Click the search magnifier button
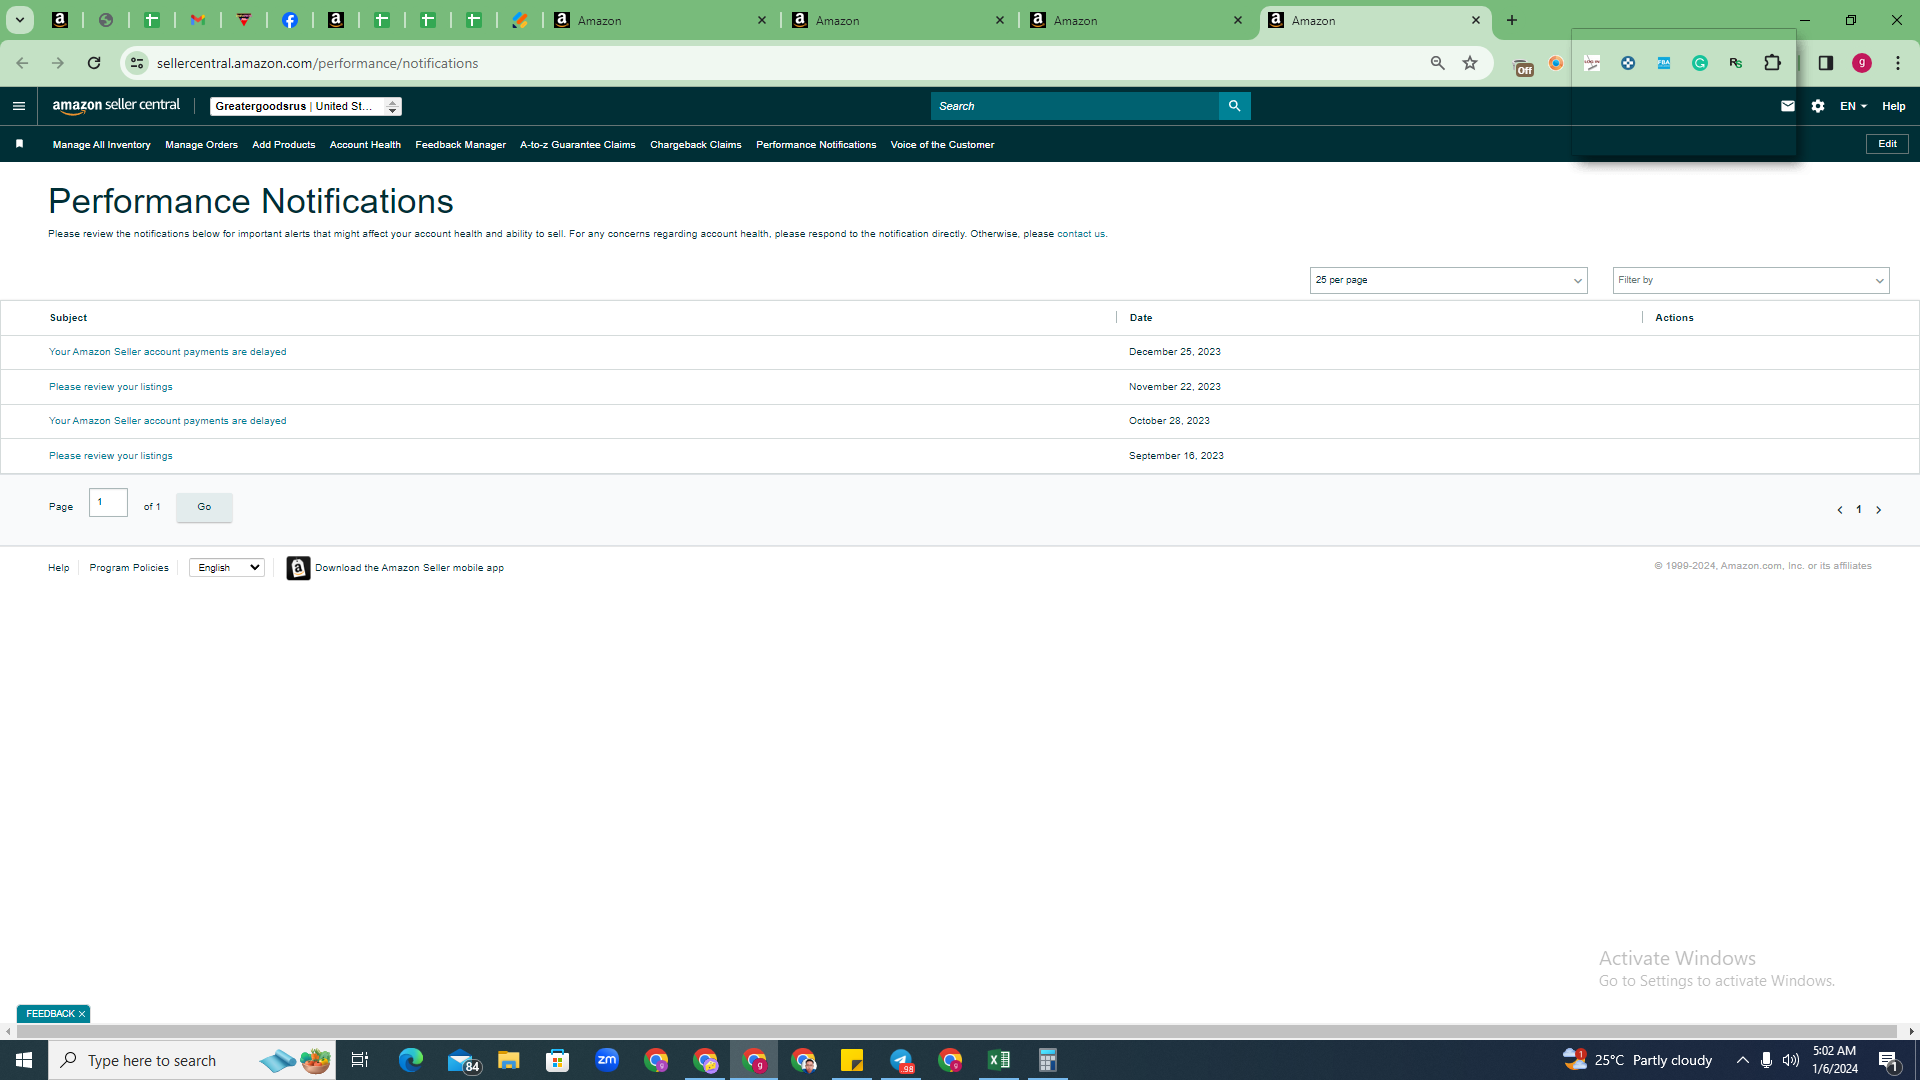The image size is (1920, 1080). click(x=1234, y=106)
